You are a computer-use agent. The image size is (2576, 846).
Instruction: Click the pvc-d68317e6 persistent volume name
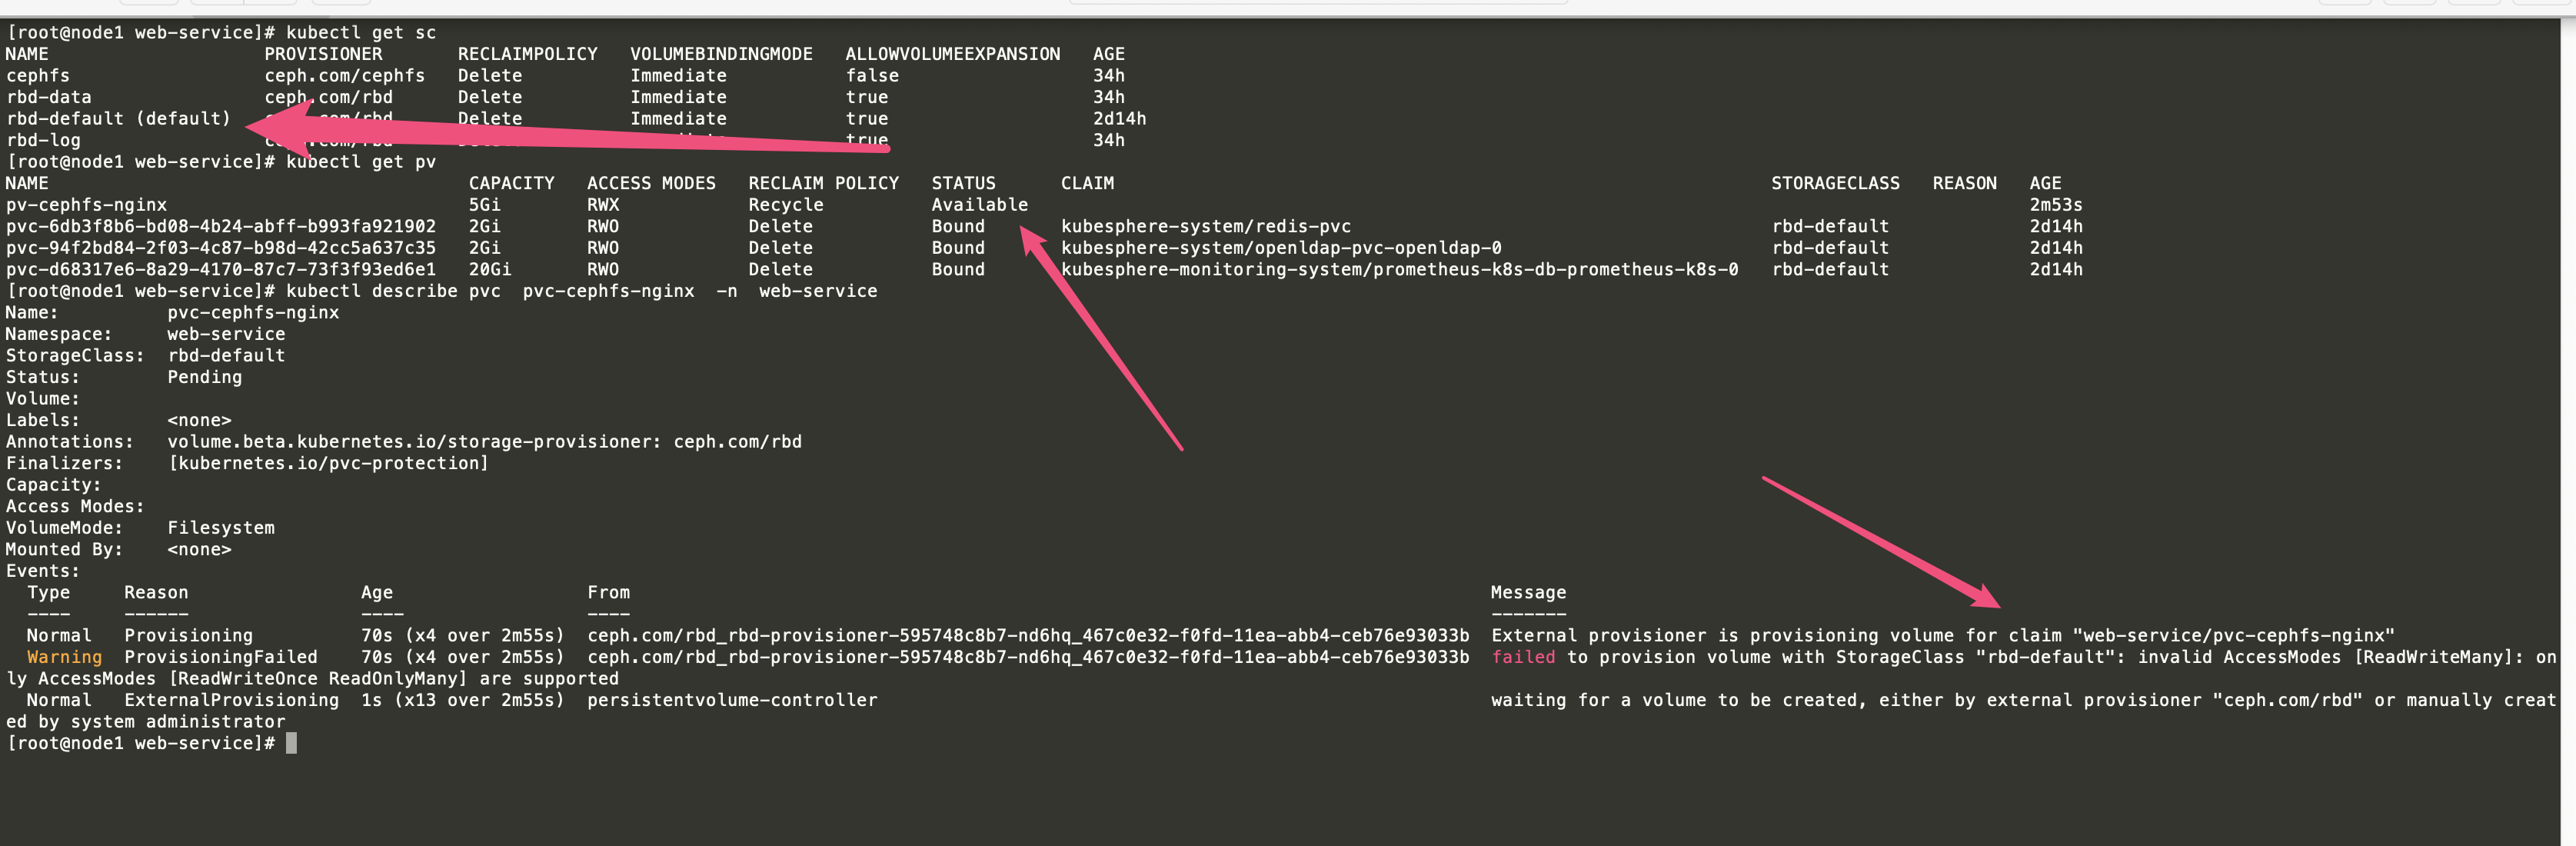tap(220, 270)
